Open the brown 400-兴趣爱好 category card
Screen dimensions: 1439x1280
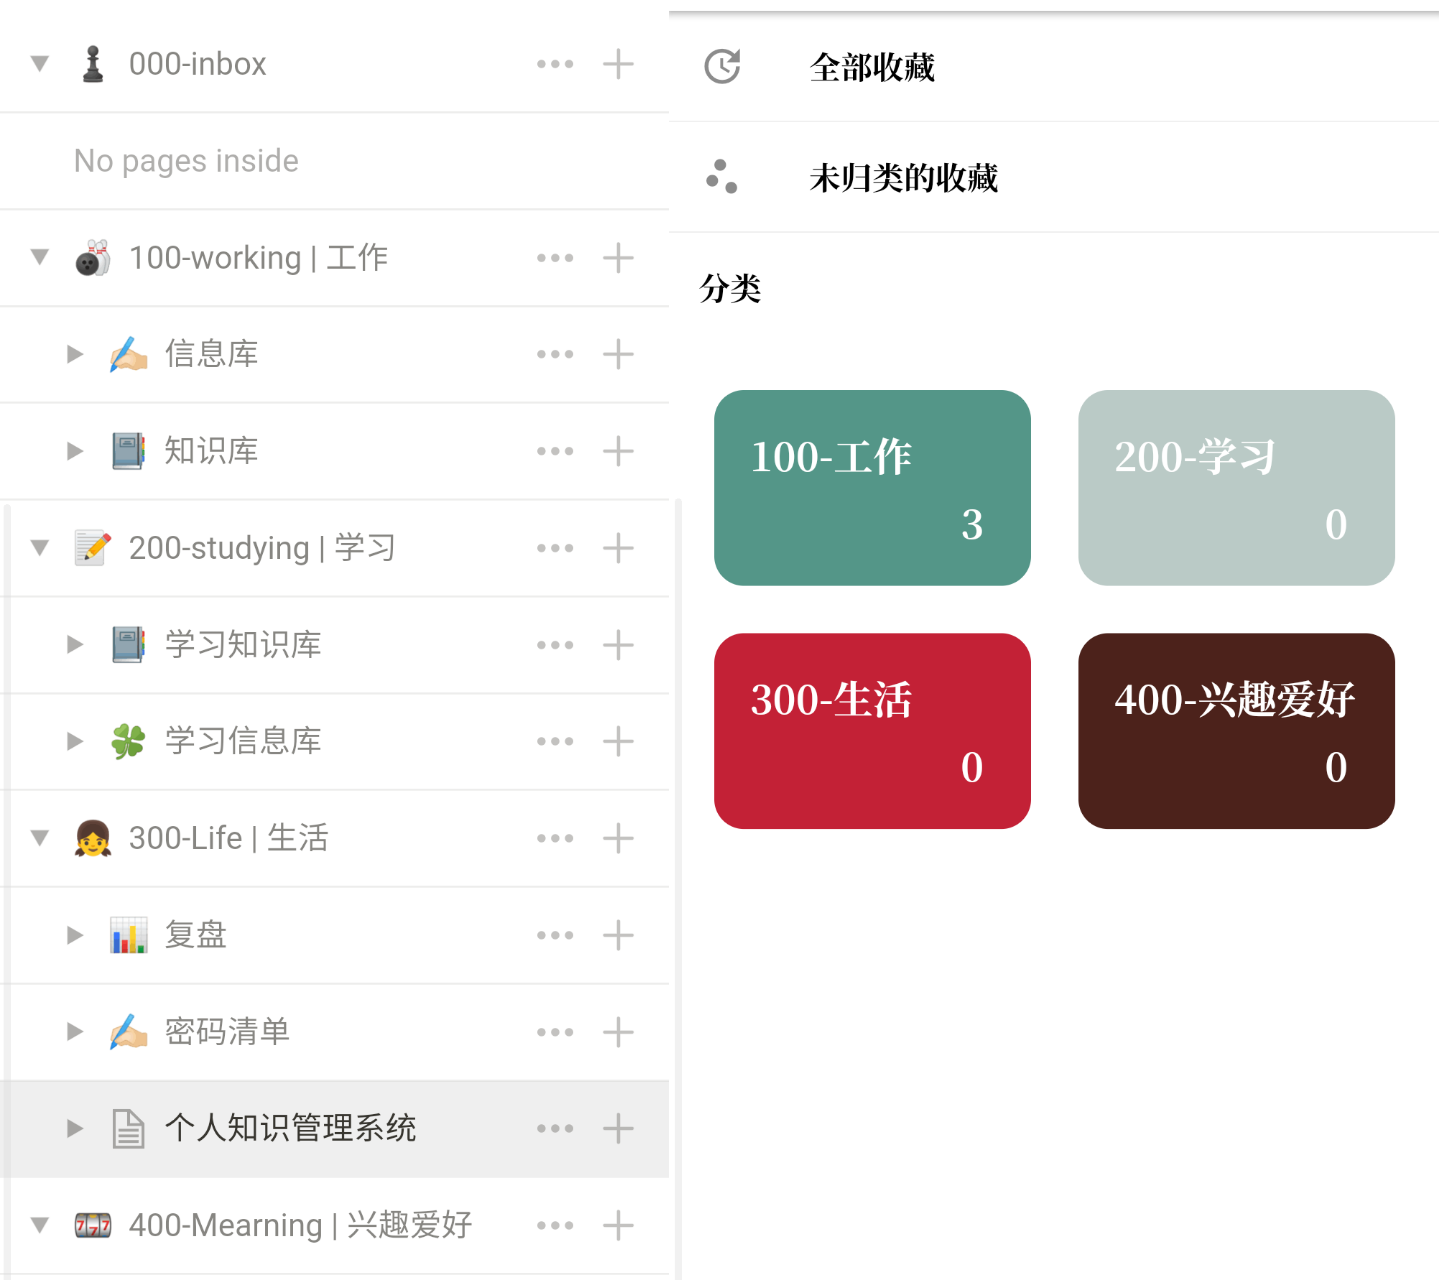[1236, 731]
